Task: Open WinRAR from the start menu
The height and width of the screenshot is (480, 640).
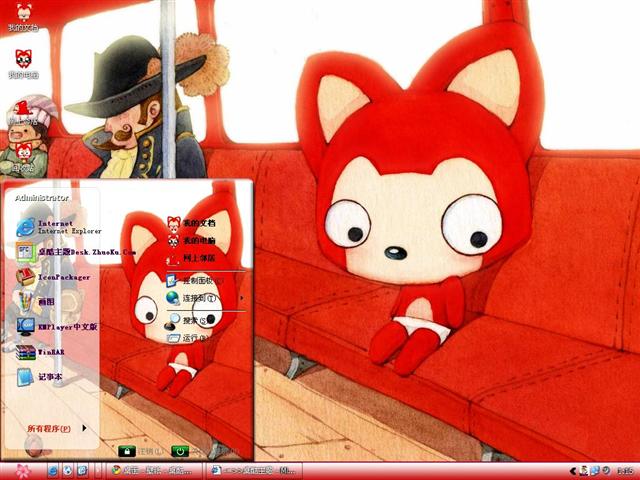Action: point(40,352)
